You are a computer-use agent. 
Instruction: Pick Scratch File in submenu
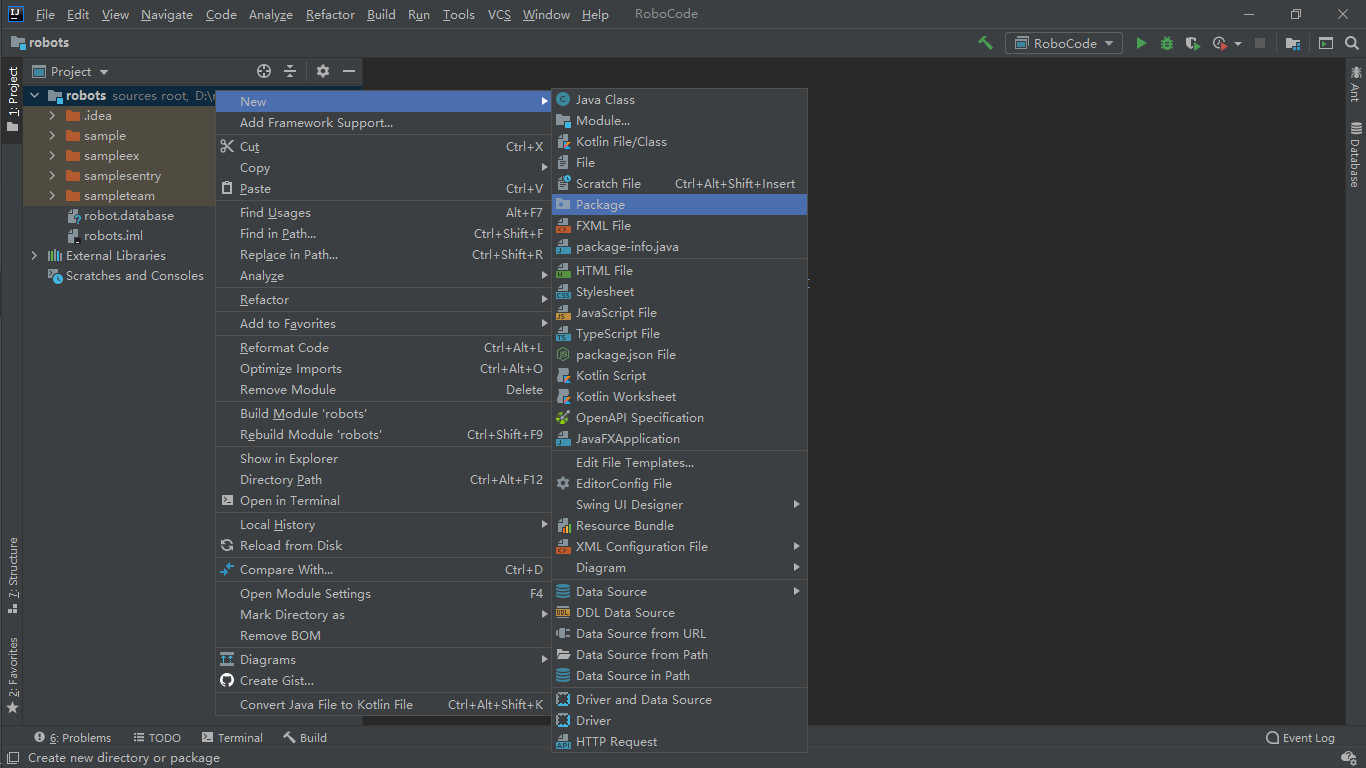[679, 184]
